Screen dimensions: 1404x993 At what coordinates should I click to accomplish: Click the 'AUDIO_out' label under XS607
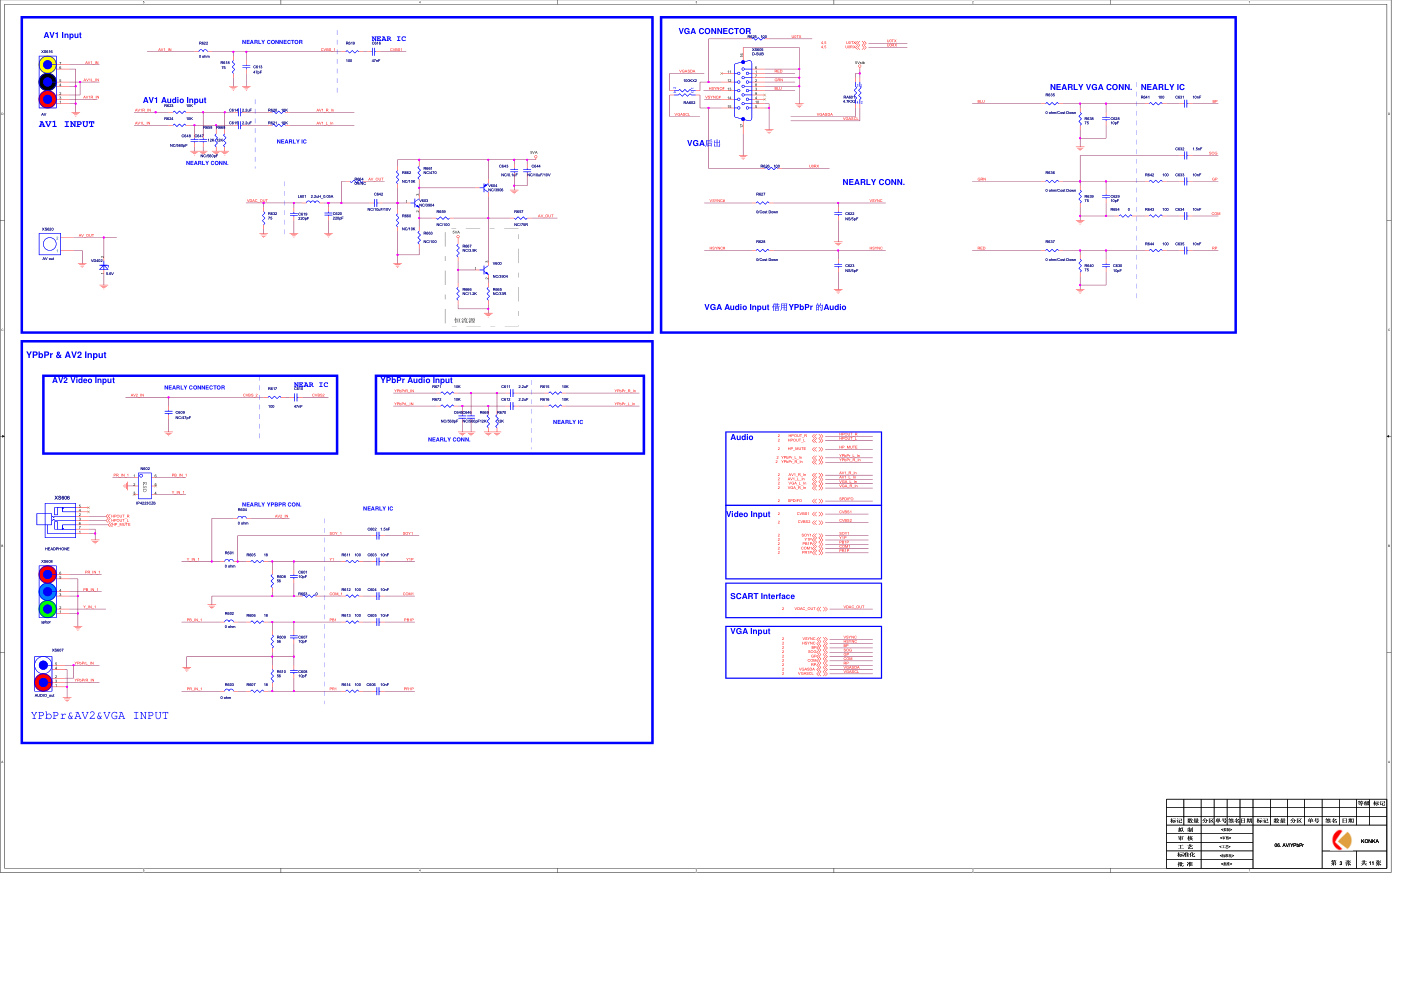pos(44,695)
